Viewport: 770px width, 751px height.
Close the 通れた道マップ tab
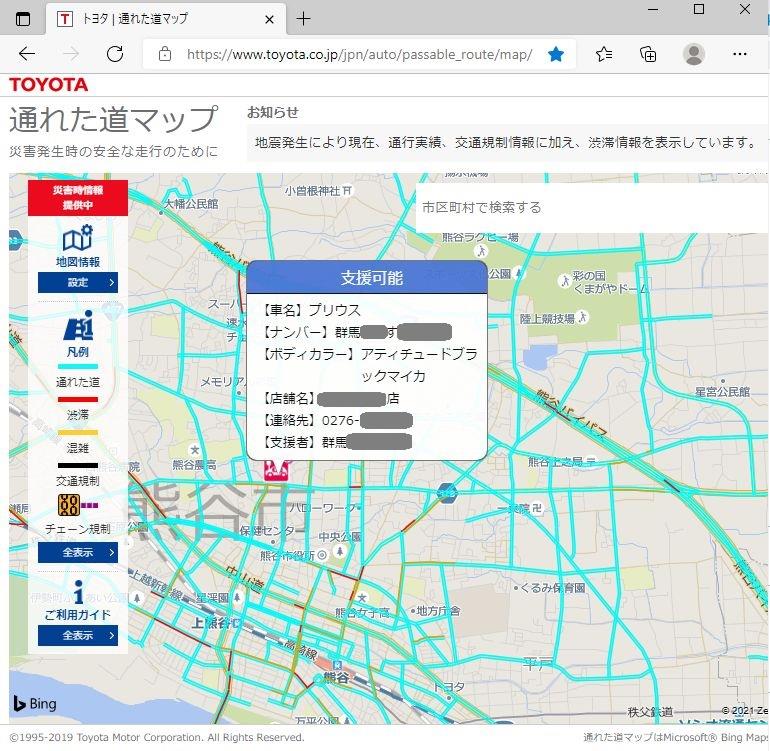pos(269,20)
